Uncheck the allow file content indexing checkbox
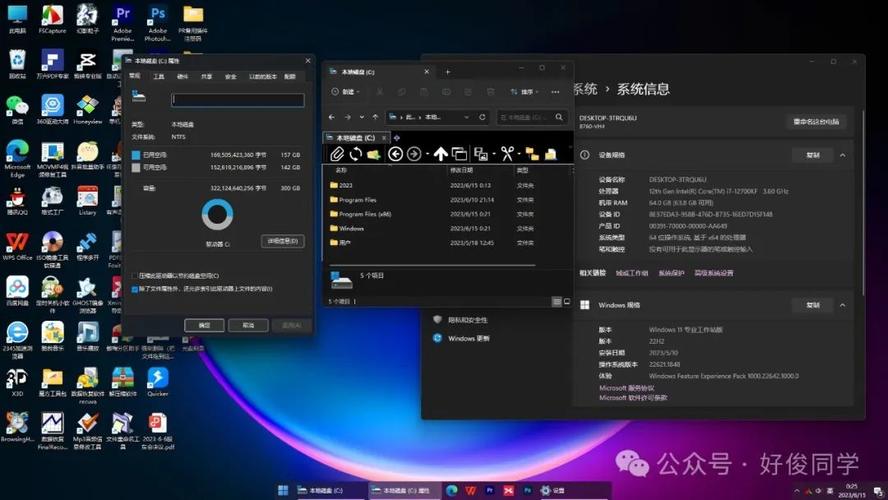Screen dimensions: 888x500 (134, 289)
